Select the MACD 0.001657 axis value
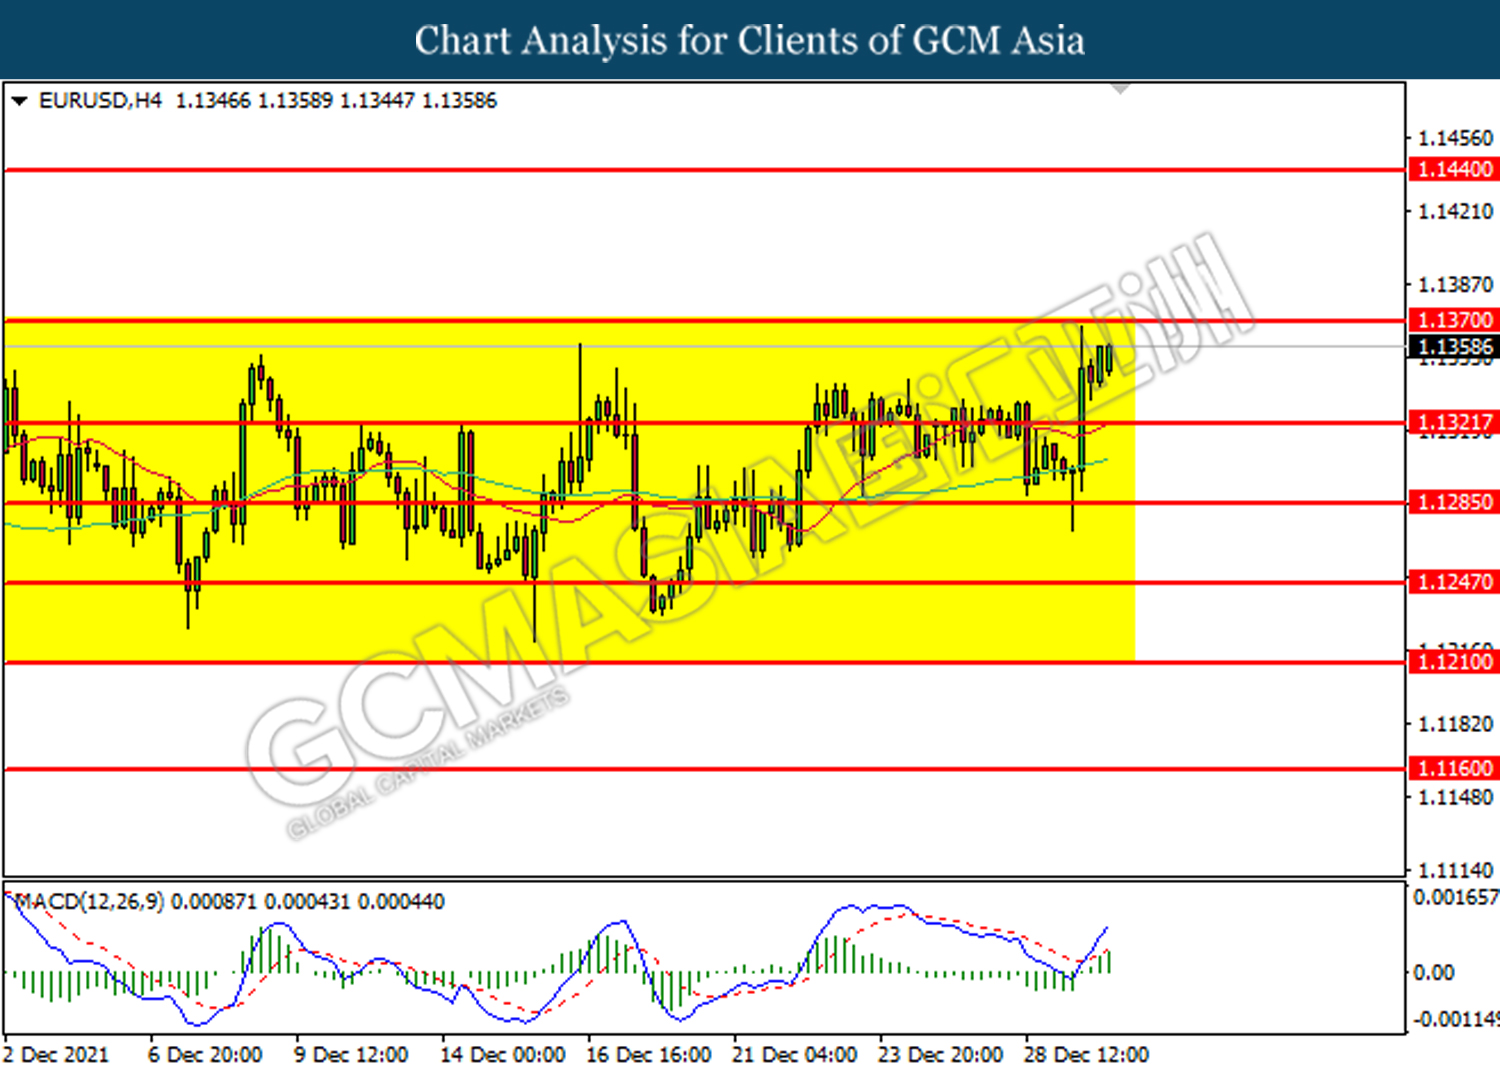The image size is (1500, 1071). 1456,898
